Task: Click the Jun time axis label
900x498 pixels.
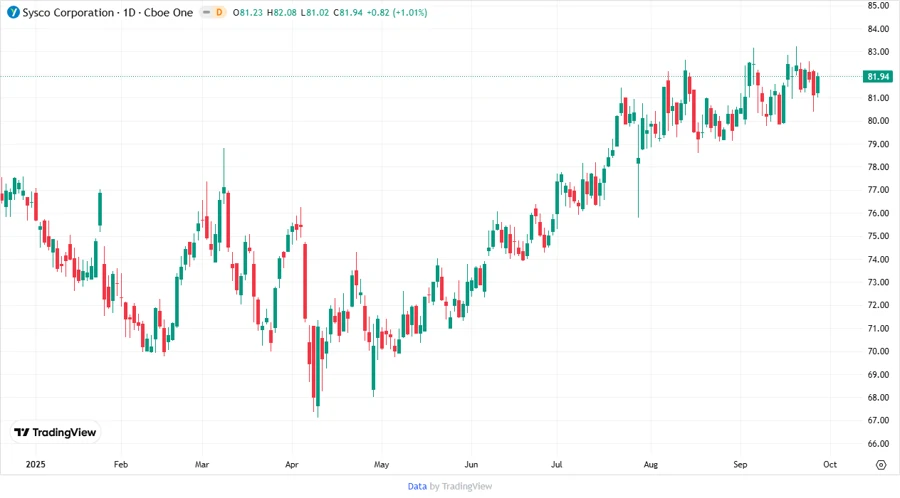Action: pyautogui.click(x=471, y=464)
